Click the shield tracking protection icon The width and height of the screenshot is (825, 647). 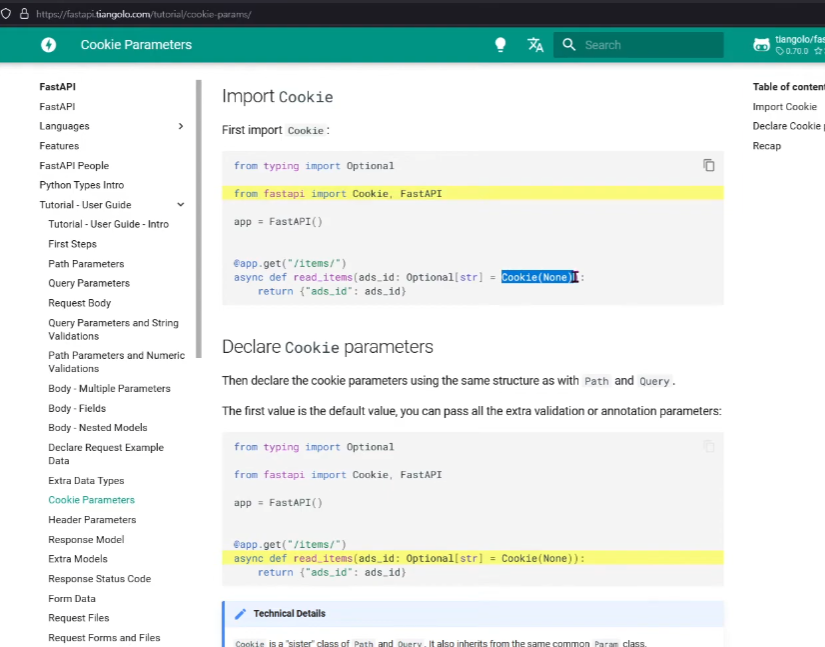(x=6, y=14)
